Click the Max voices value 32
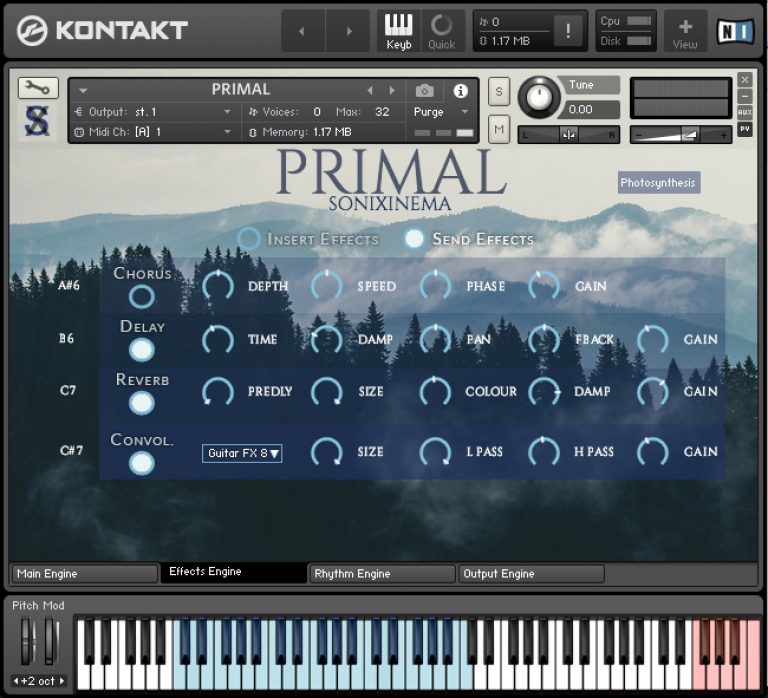This screenshot has height=698, width=768. 382,112
